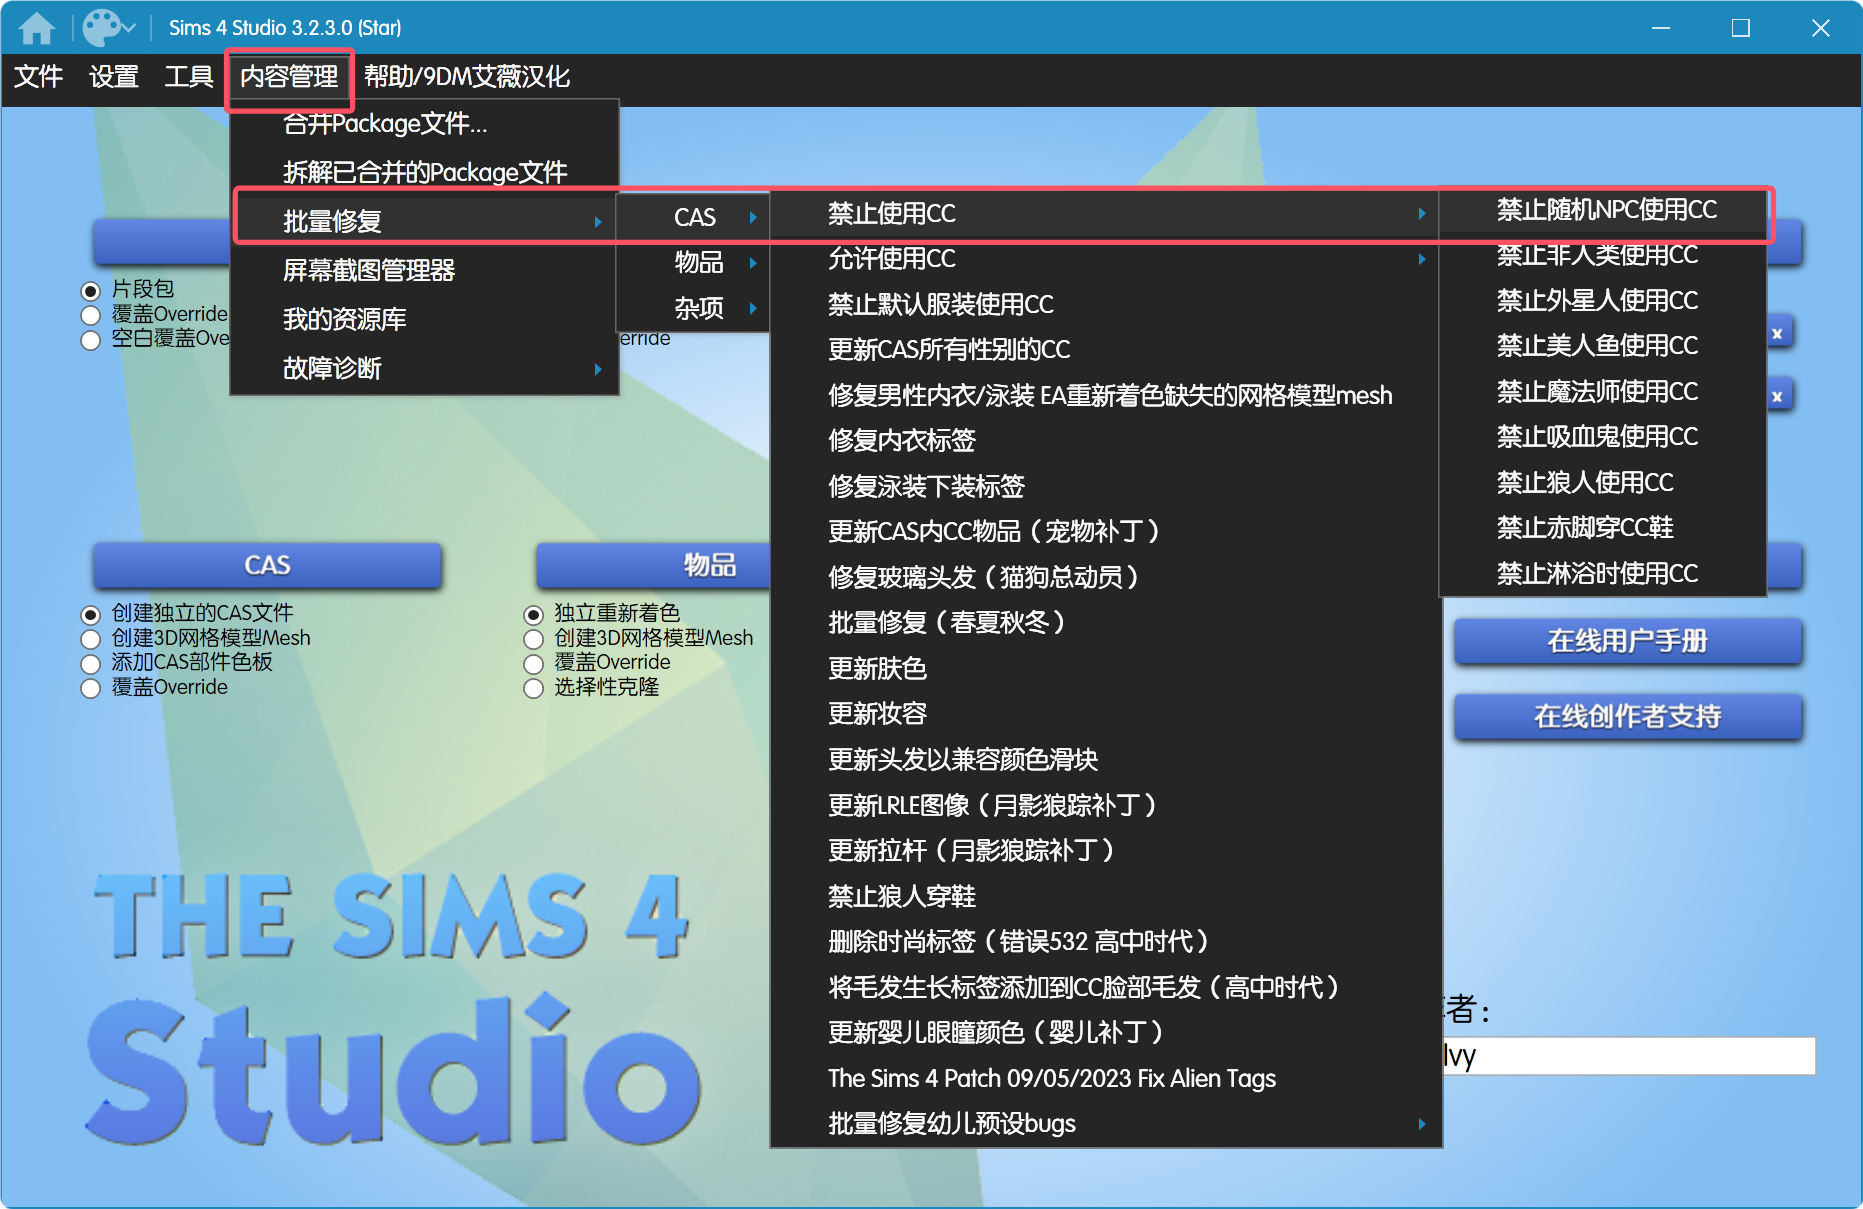Viewport: 1863px width, 1209px height.
Task: Choose CAS 创建3D网格模型Mesh radio option
Action: tap(91, 639)
